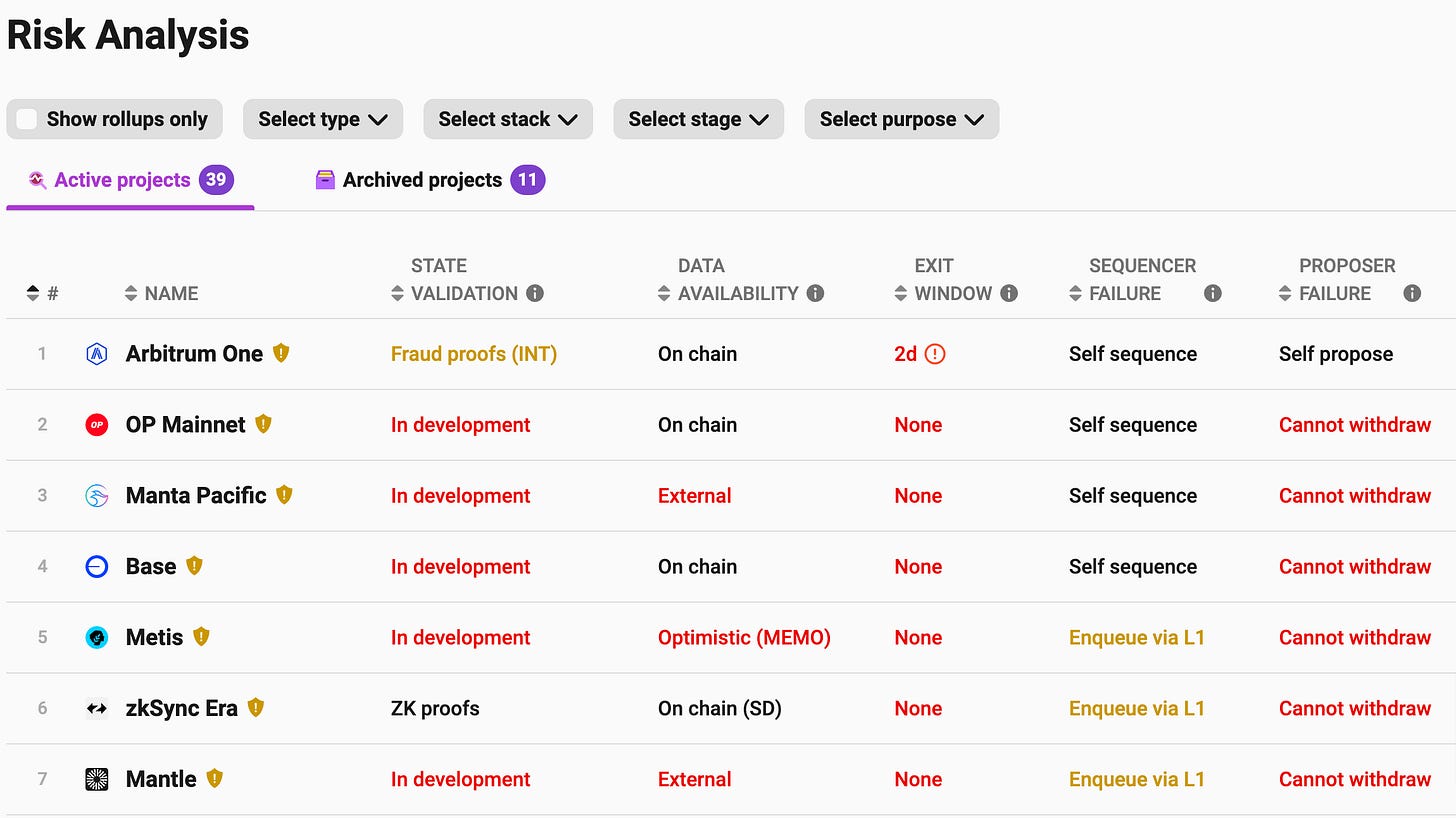Sort table by Name column header
Viewport: 1456px width, 818px height.
pyautogui.click(x=161, y=293)
